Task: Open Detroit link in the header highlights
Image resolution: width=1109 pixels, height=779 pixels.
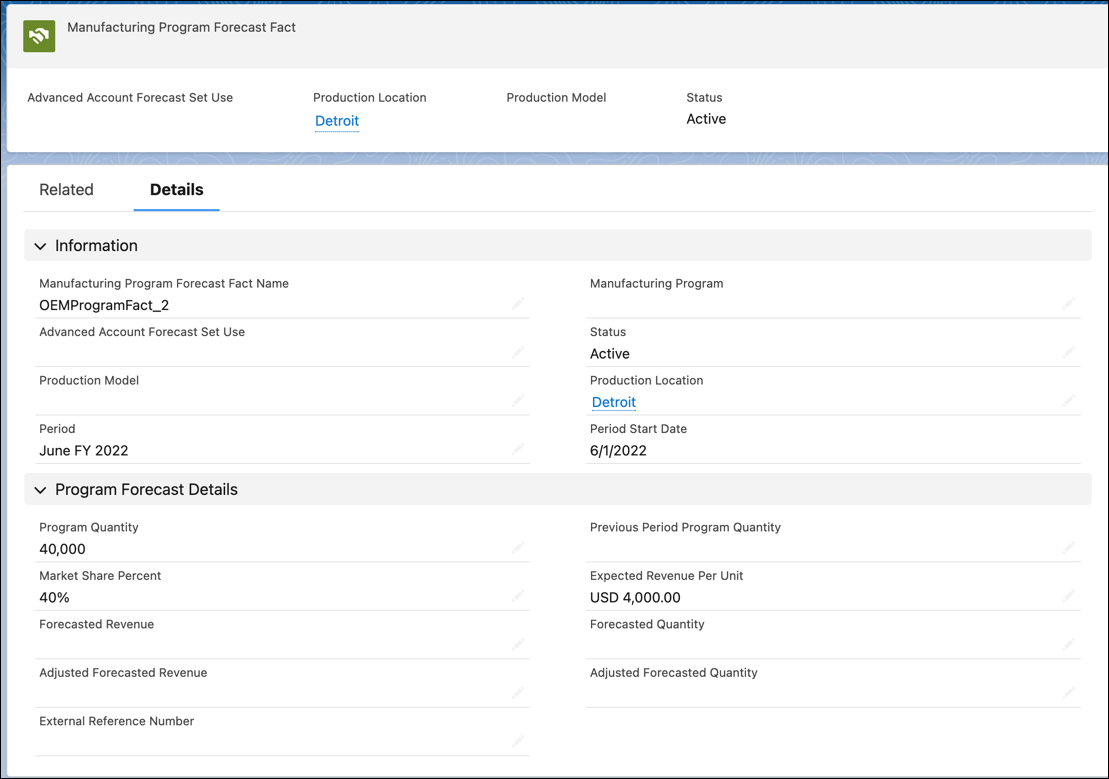Action: [337, 121]
